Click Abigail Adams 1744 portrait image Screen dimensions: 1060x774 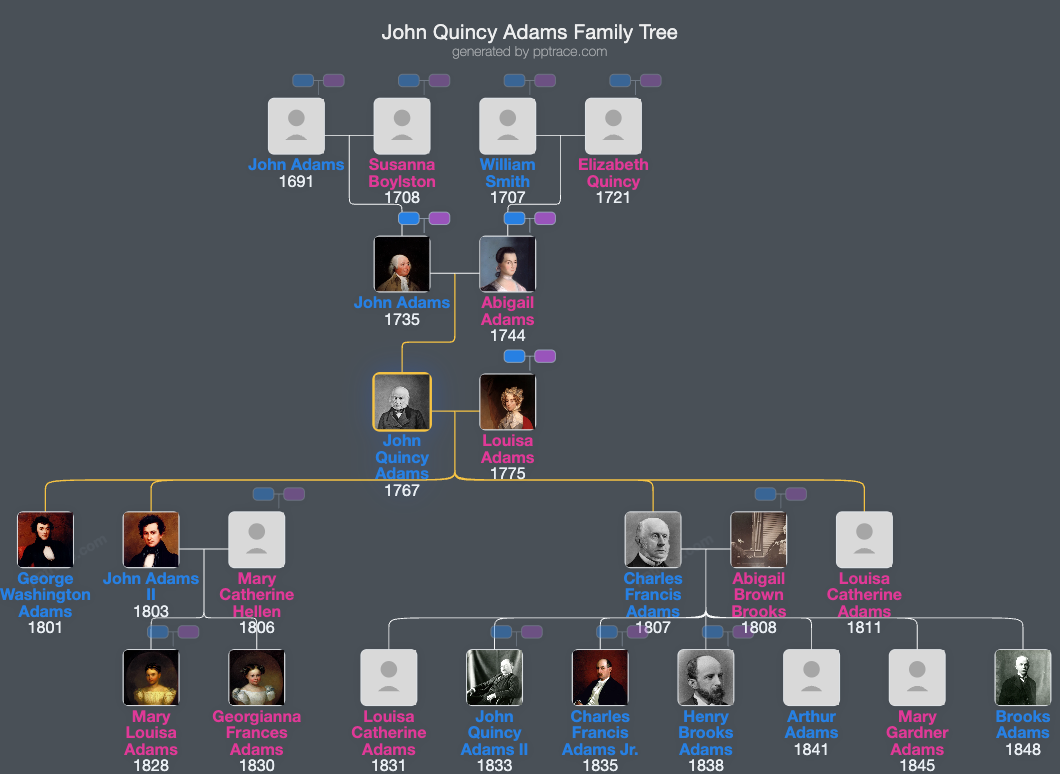507,264
